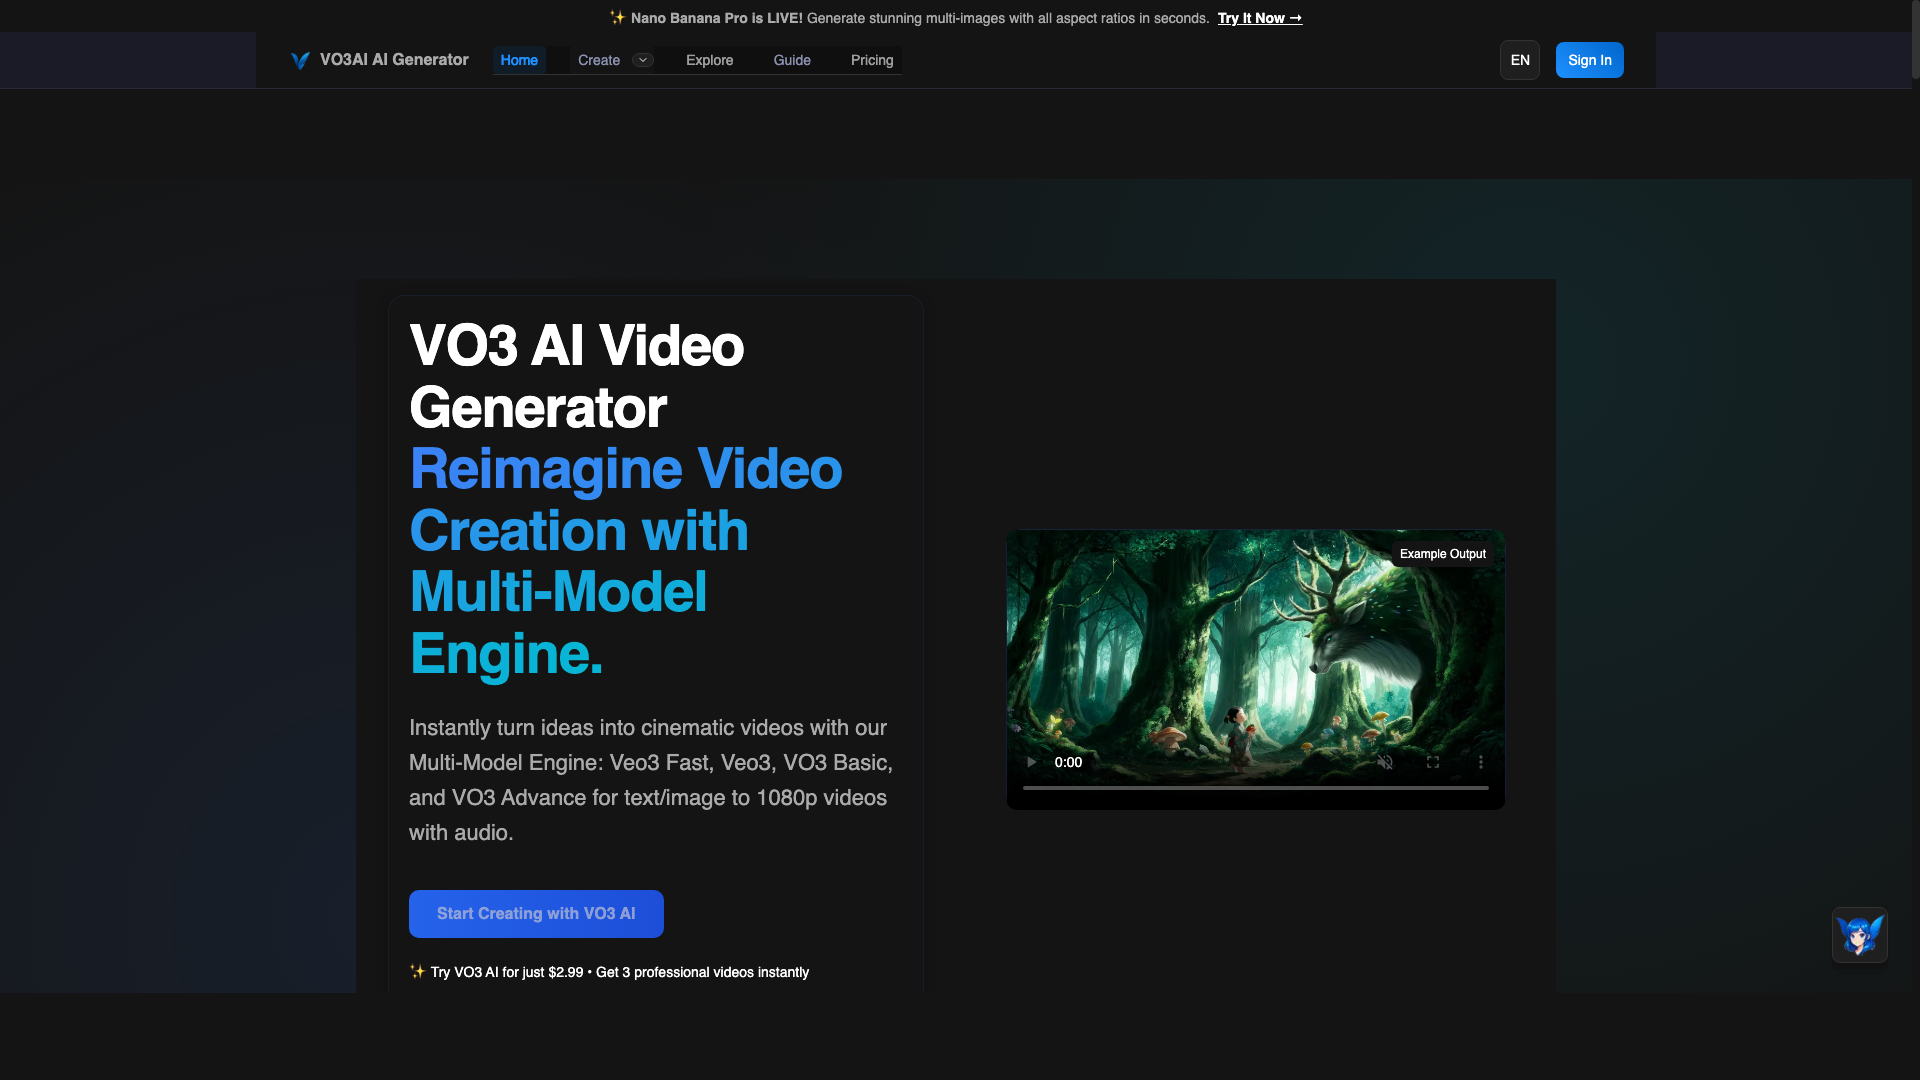This screenshot has height=1080, width=1920.
Task: Toggle fullscreen on the example video
Action: pos(1433,761)
